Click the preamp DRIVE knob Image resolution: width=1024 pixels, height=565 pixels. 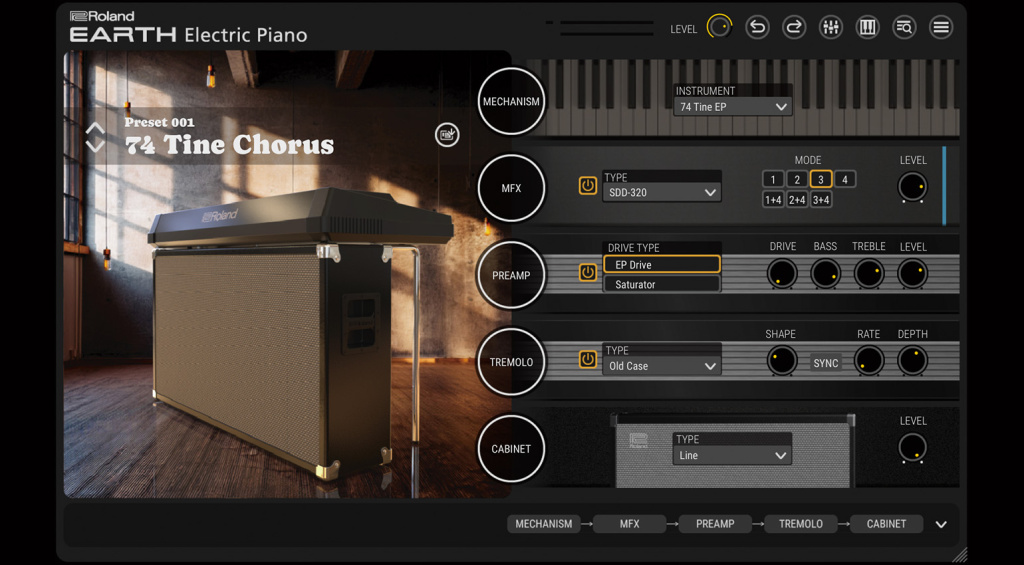(x=782, y=273)
